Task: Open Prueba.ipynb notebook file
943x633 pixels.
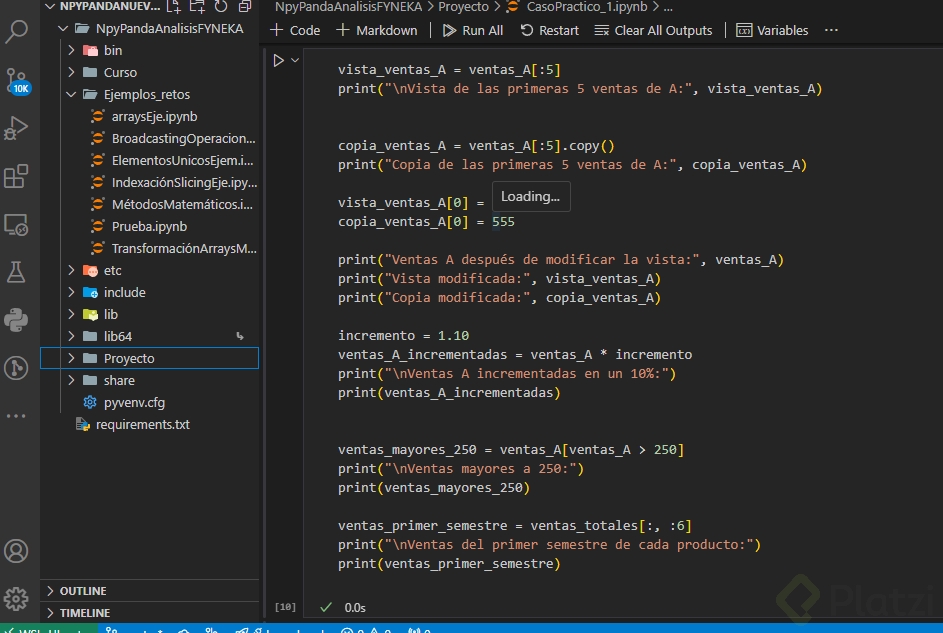Action: click(x=149, y=226)
